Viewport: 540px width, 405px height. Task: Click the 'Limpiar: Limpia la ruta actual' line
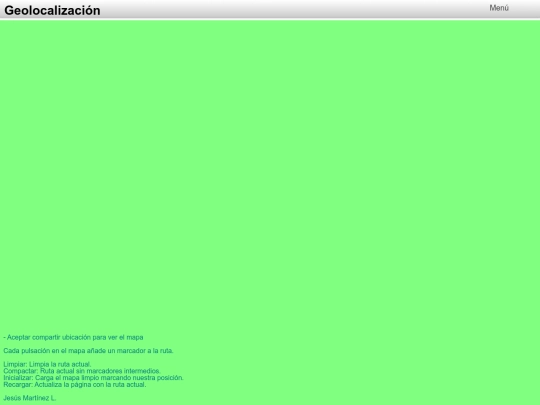pos(47,364)
